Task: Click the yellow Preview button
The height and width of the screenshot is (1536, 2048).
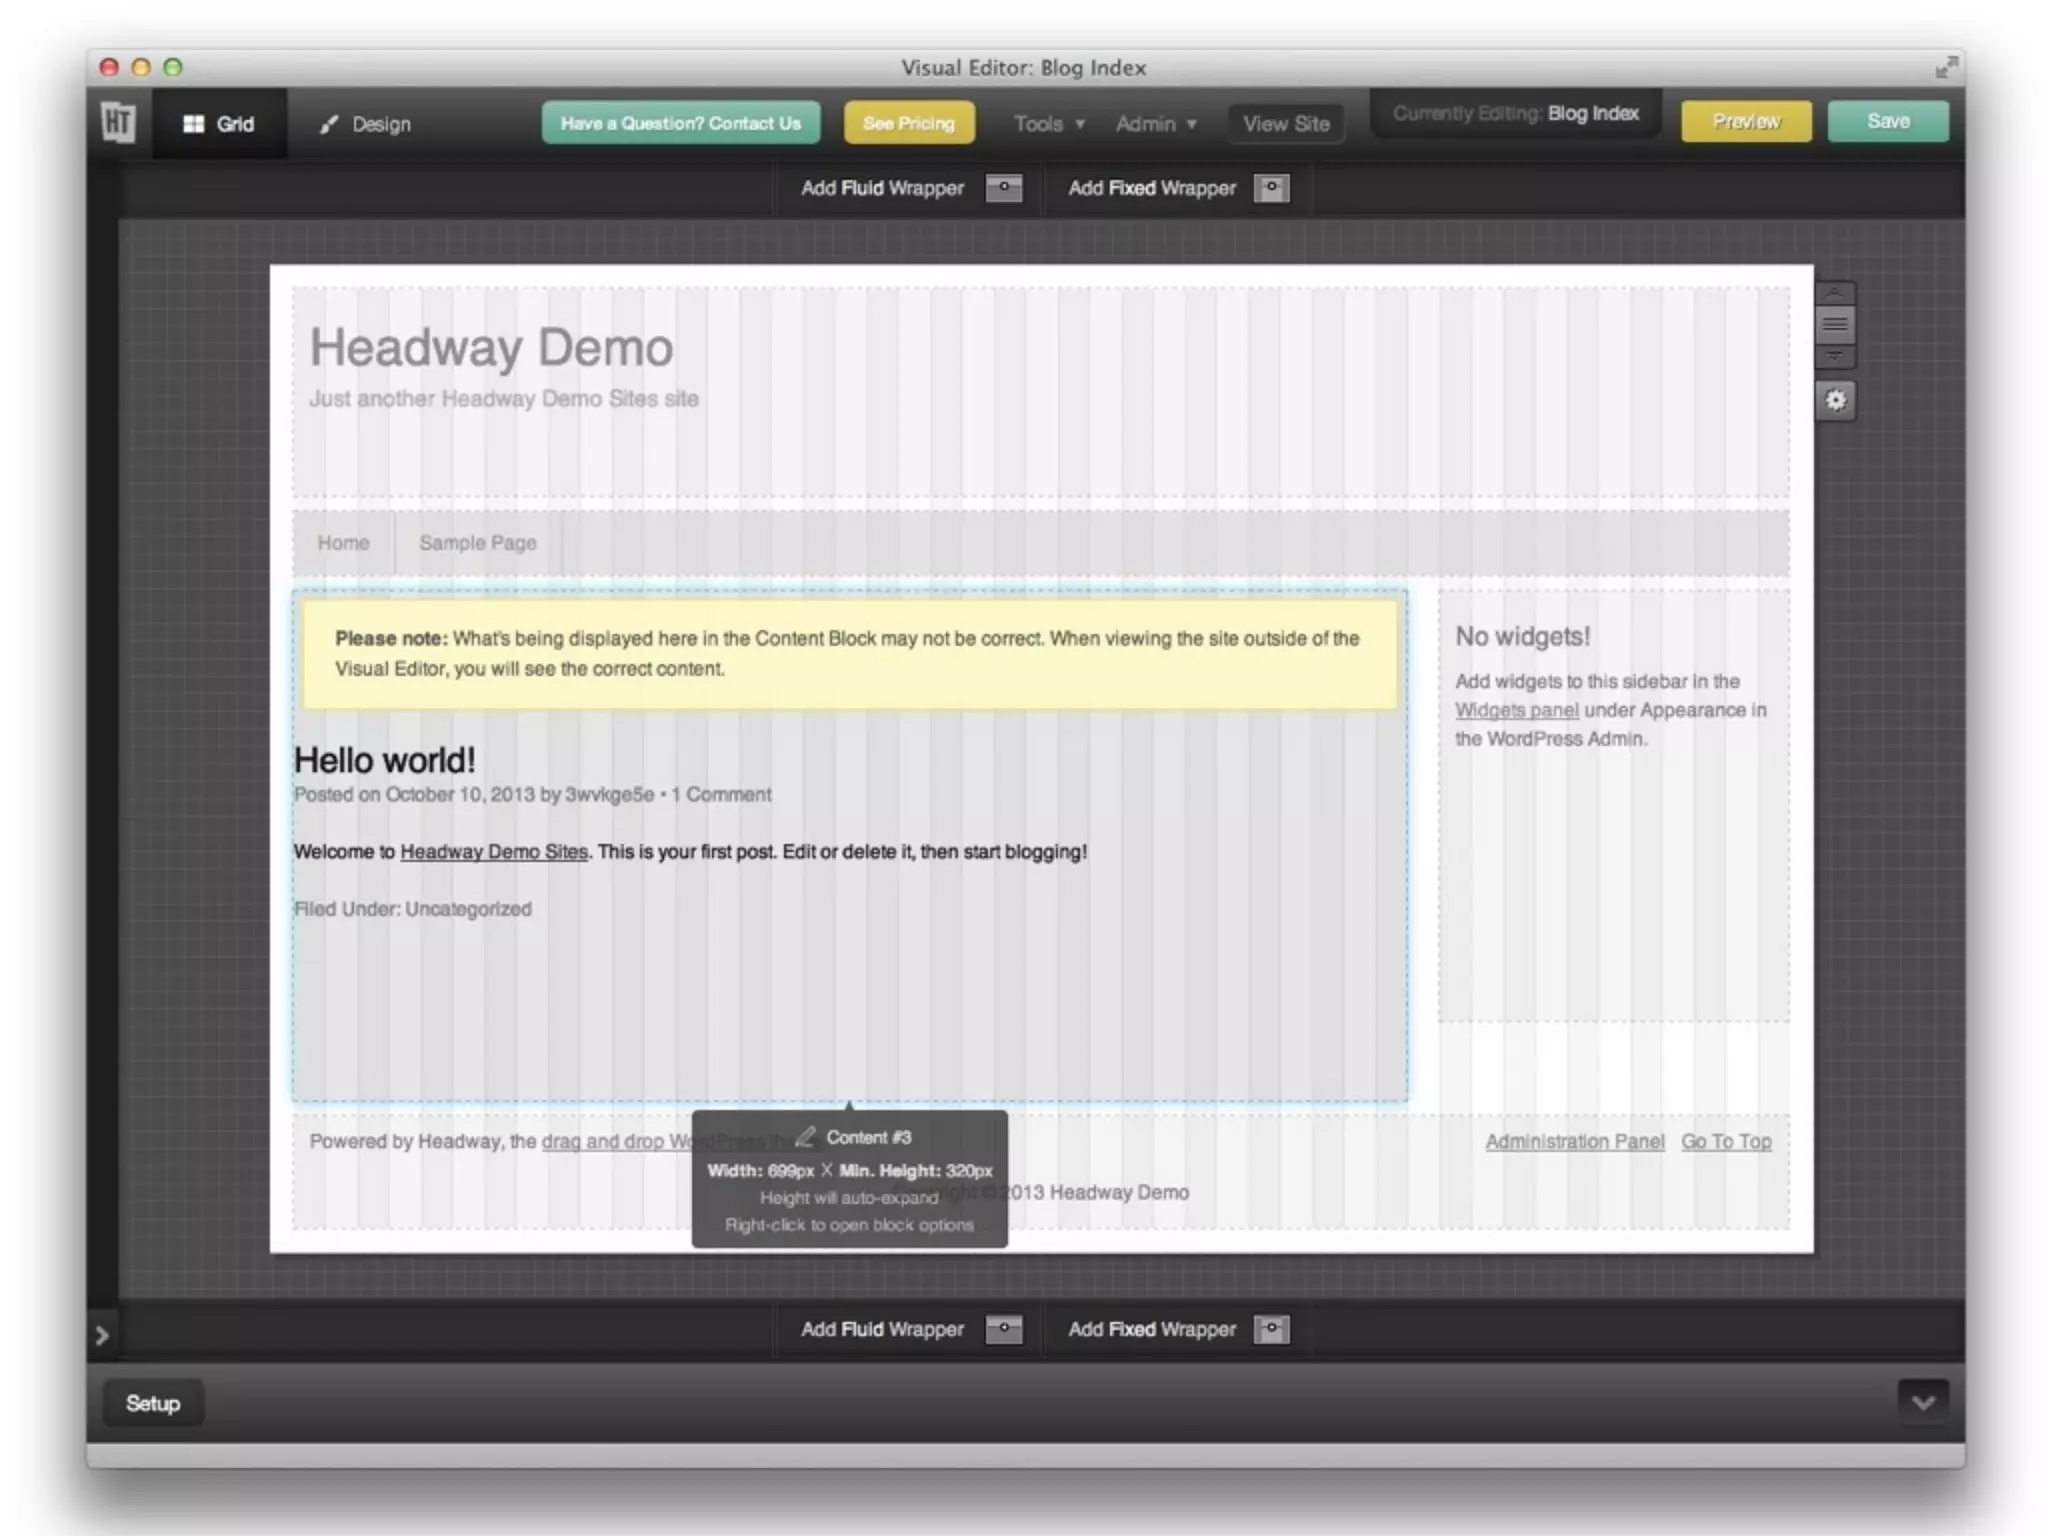Action: (x=1745, y=121)
